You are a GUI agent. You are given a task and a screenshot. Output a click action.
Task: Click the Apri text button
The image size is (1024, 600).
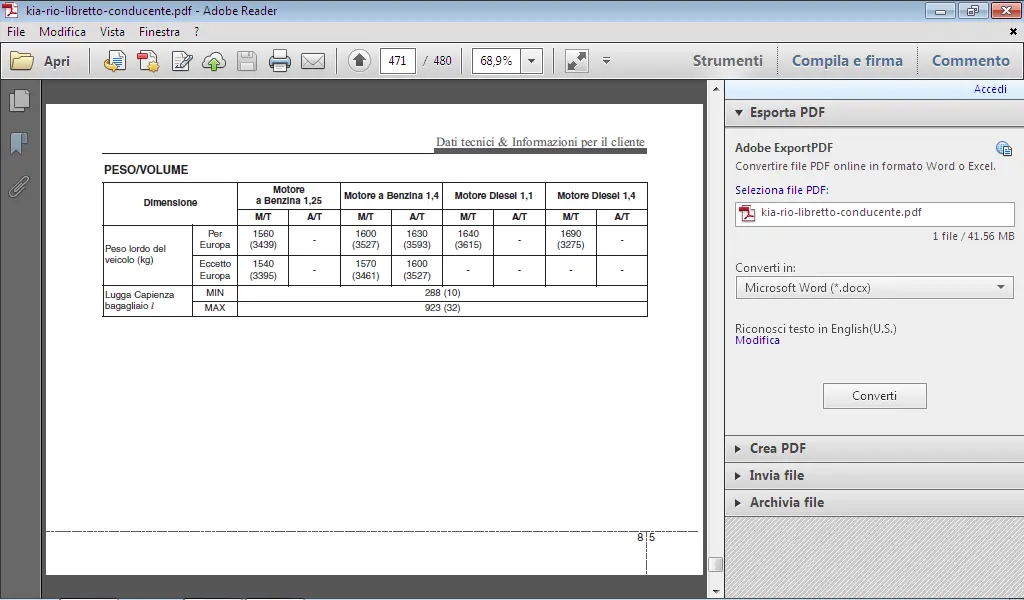click(x=57, y=61)
